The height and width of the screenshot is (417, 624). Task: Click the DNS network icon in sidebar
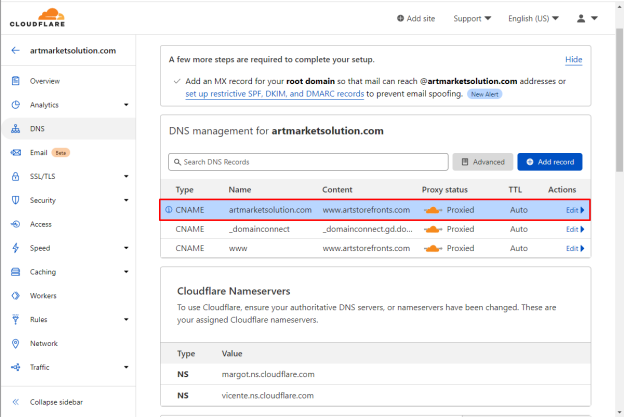[16, 129]
